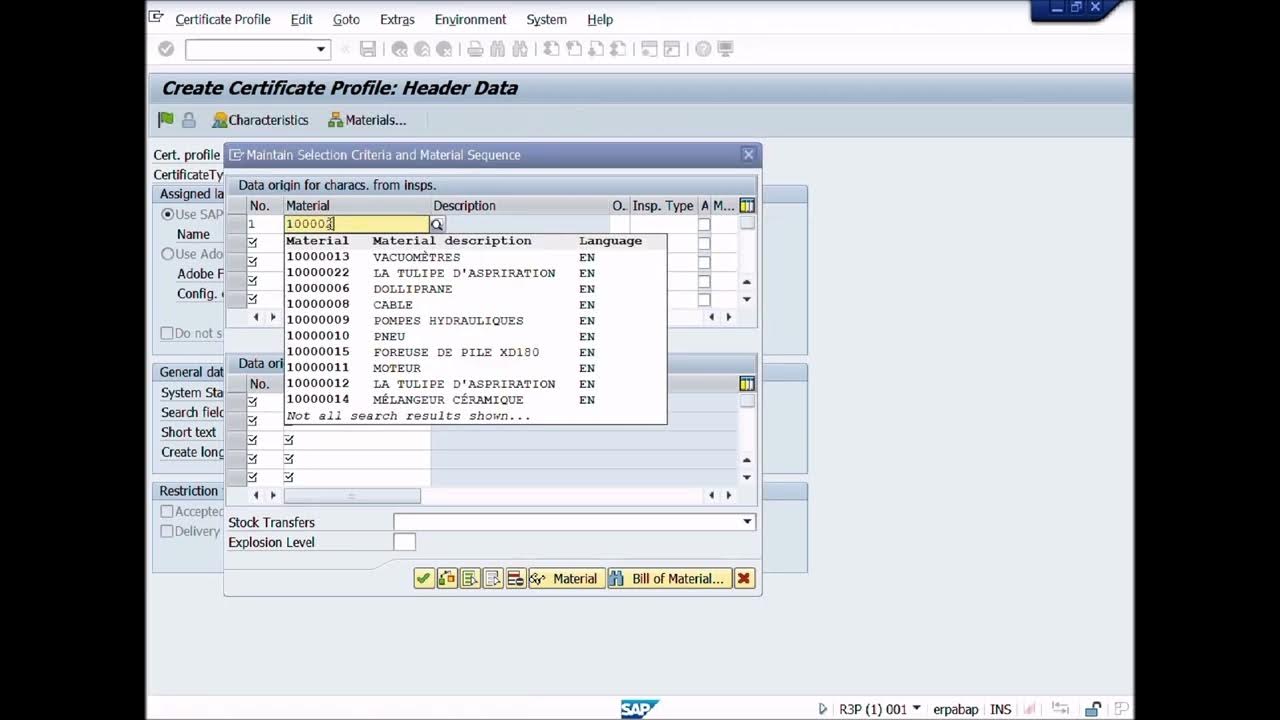The image size is (1280, 720).
Task: Click the Save diskette icon in the toolbar
Action: (368, 49)
